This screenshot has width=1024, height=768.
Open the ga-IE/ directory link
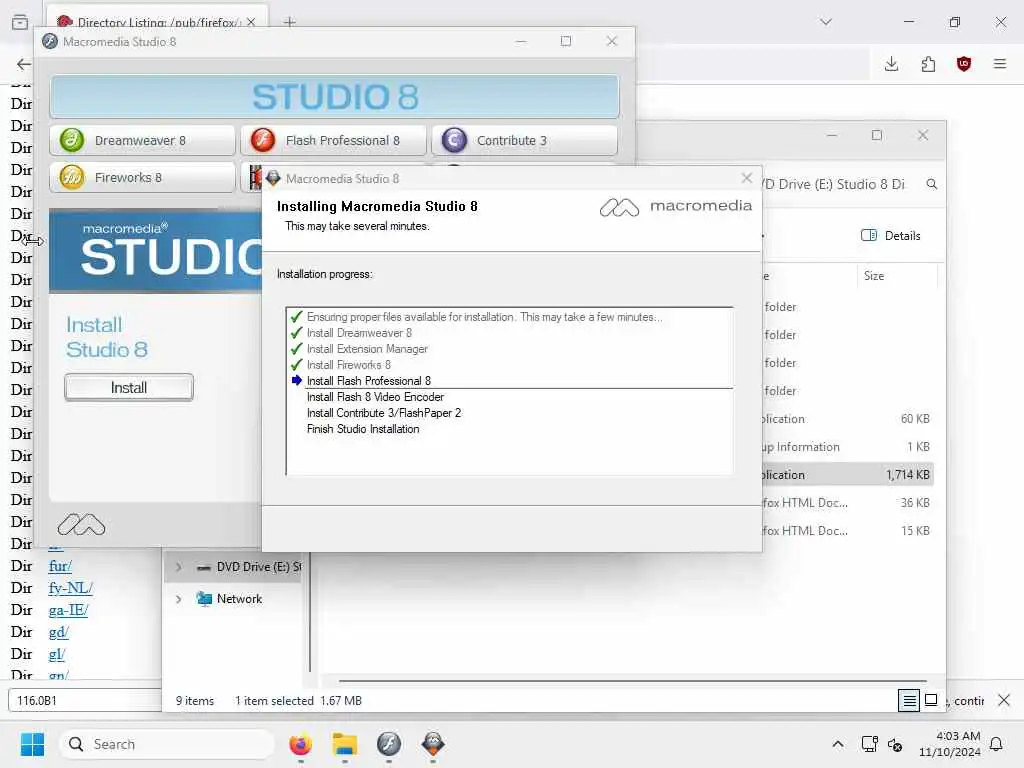pyautogui.click(x=68, y=610)
